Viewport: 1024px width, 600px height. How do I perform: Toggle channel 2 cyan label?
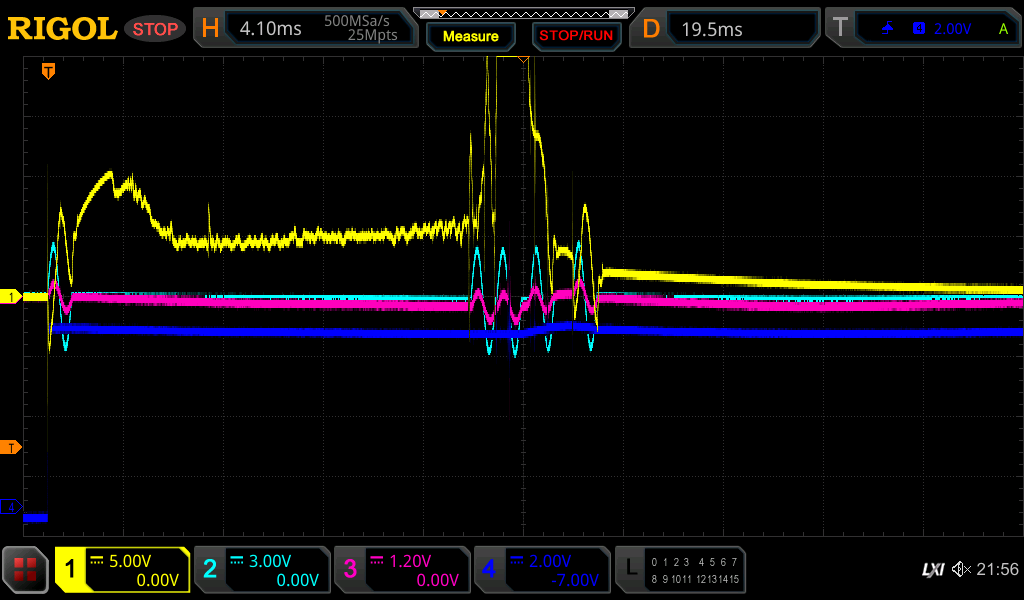pos(210,570)
